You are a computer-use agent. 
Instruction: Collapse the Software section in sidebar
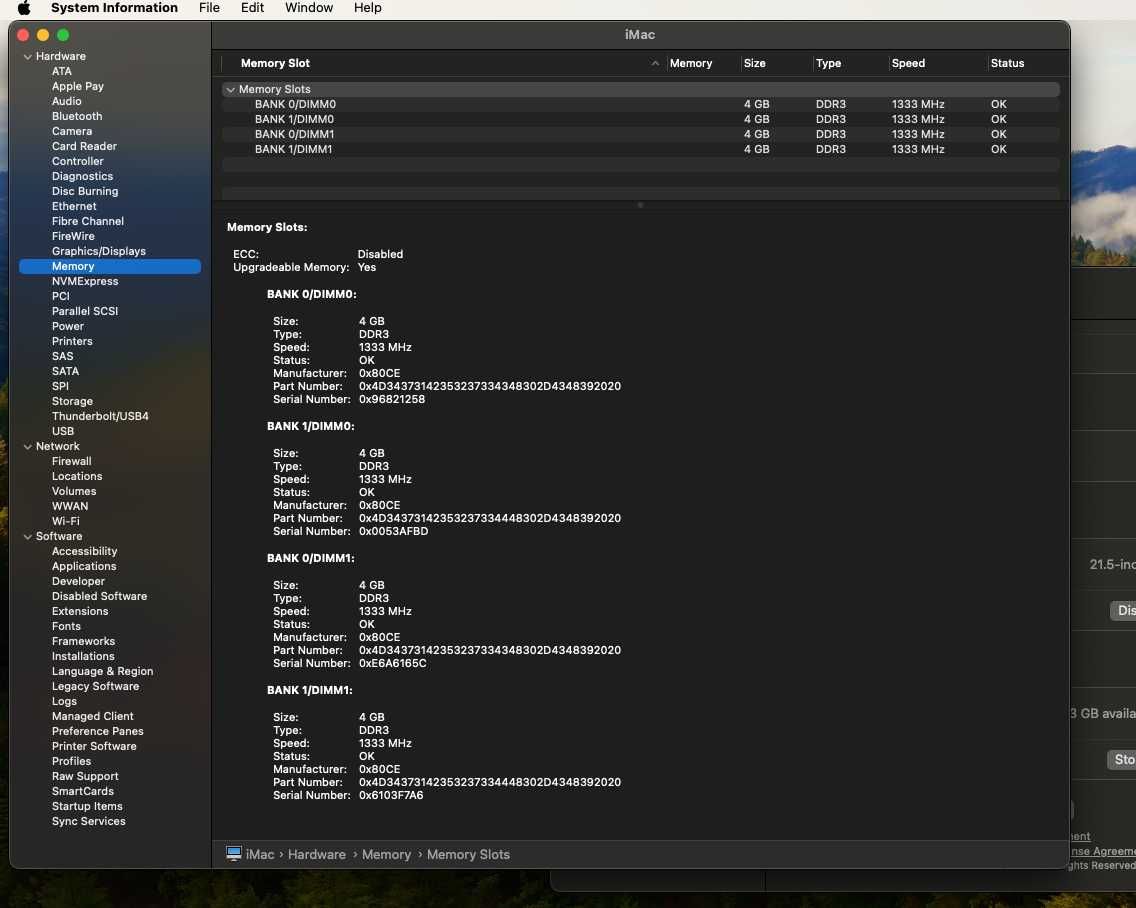point(28,536)
